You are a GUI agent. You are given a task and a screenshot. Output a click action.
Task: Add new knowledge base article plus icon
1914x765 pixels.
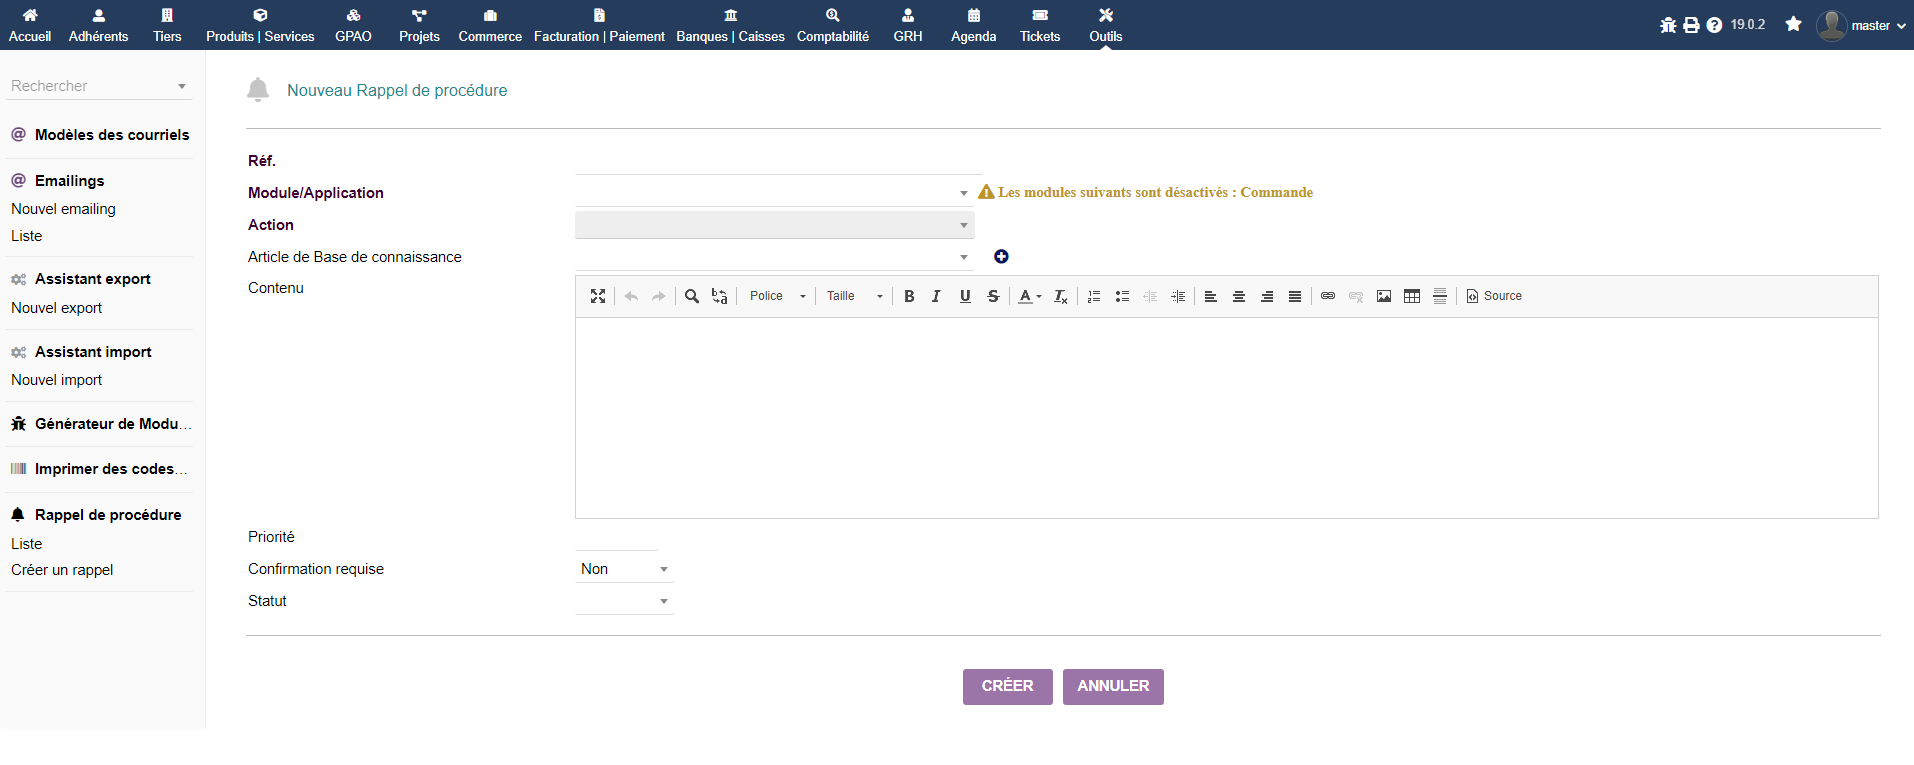[1001, 257]
